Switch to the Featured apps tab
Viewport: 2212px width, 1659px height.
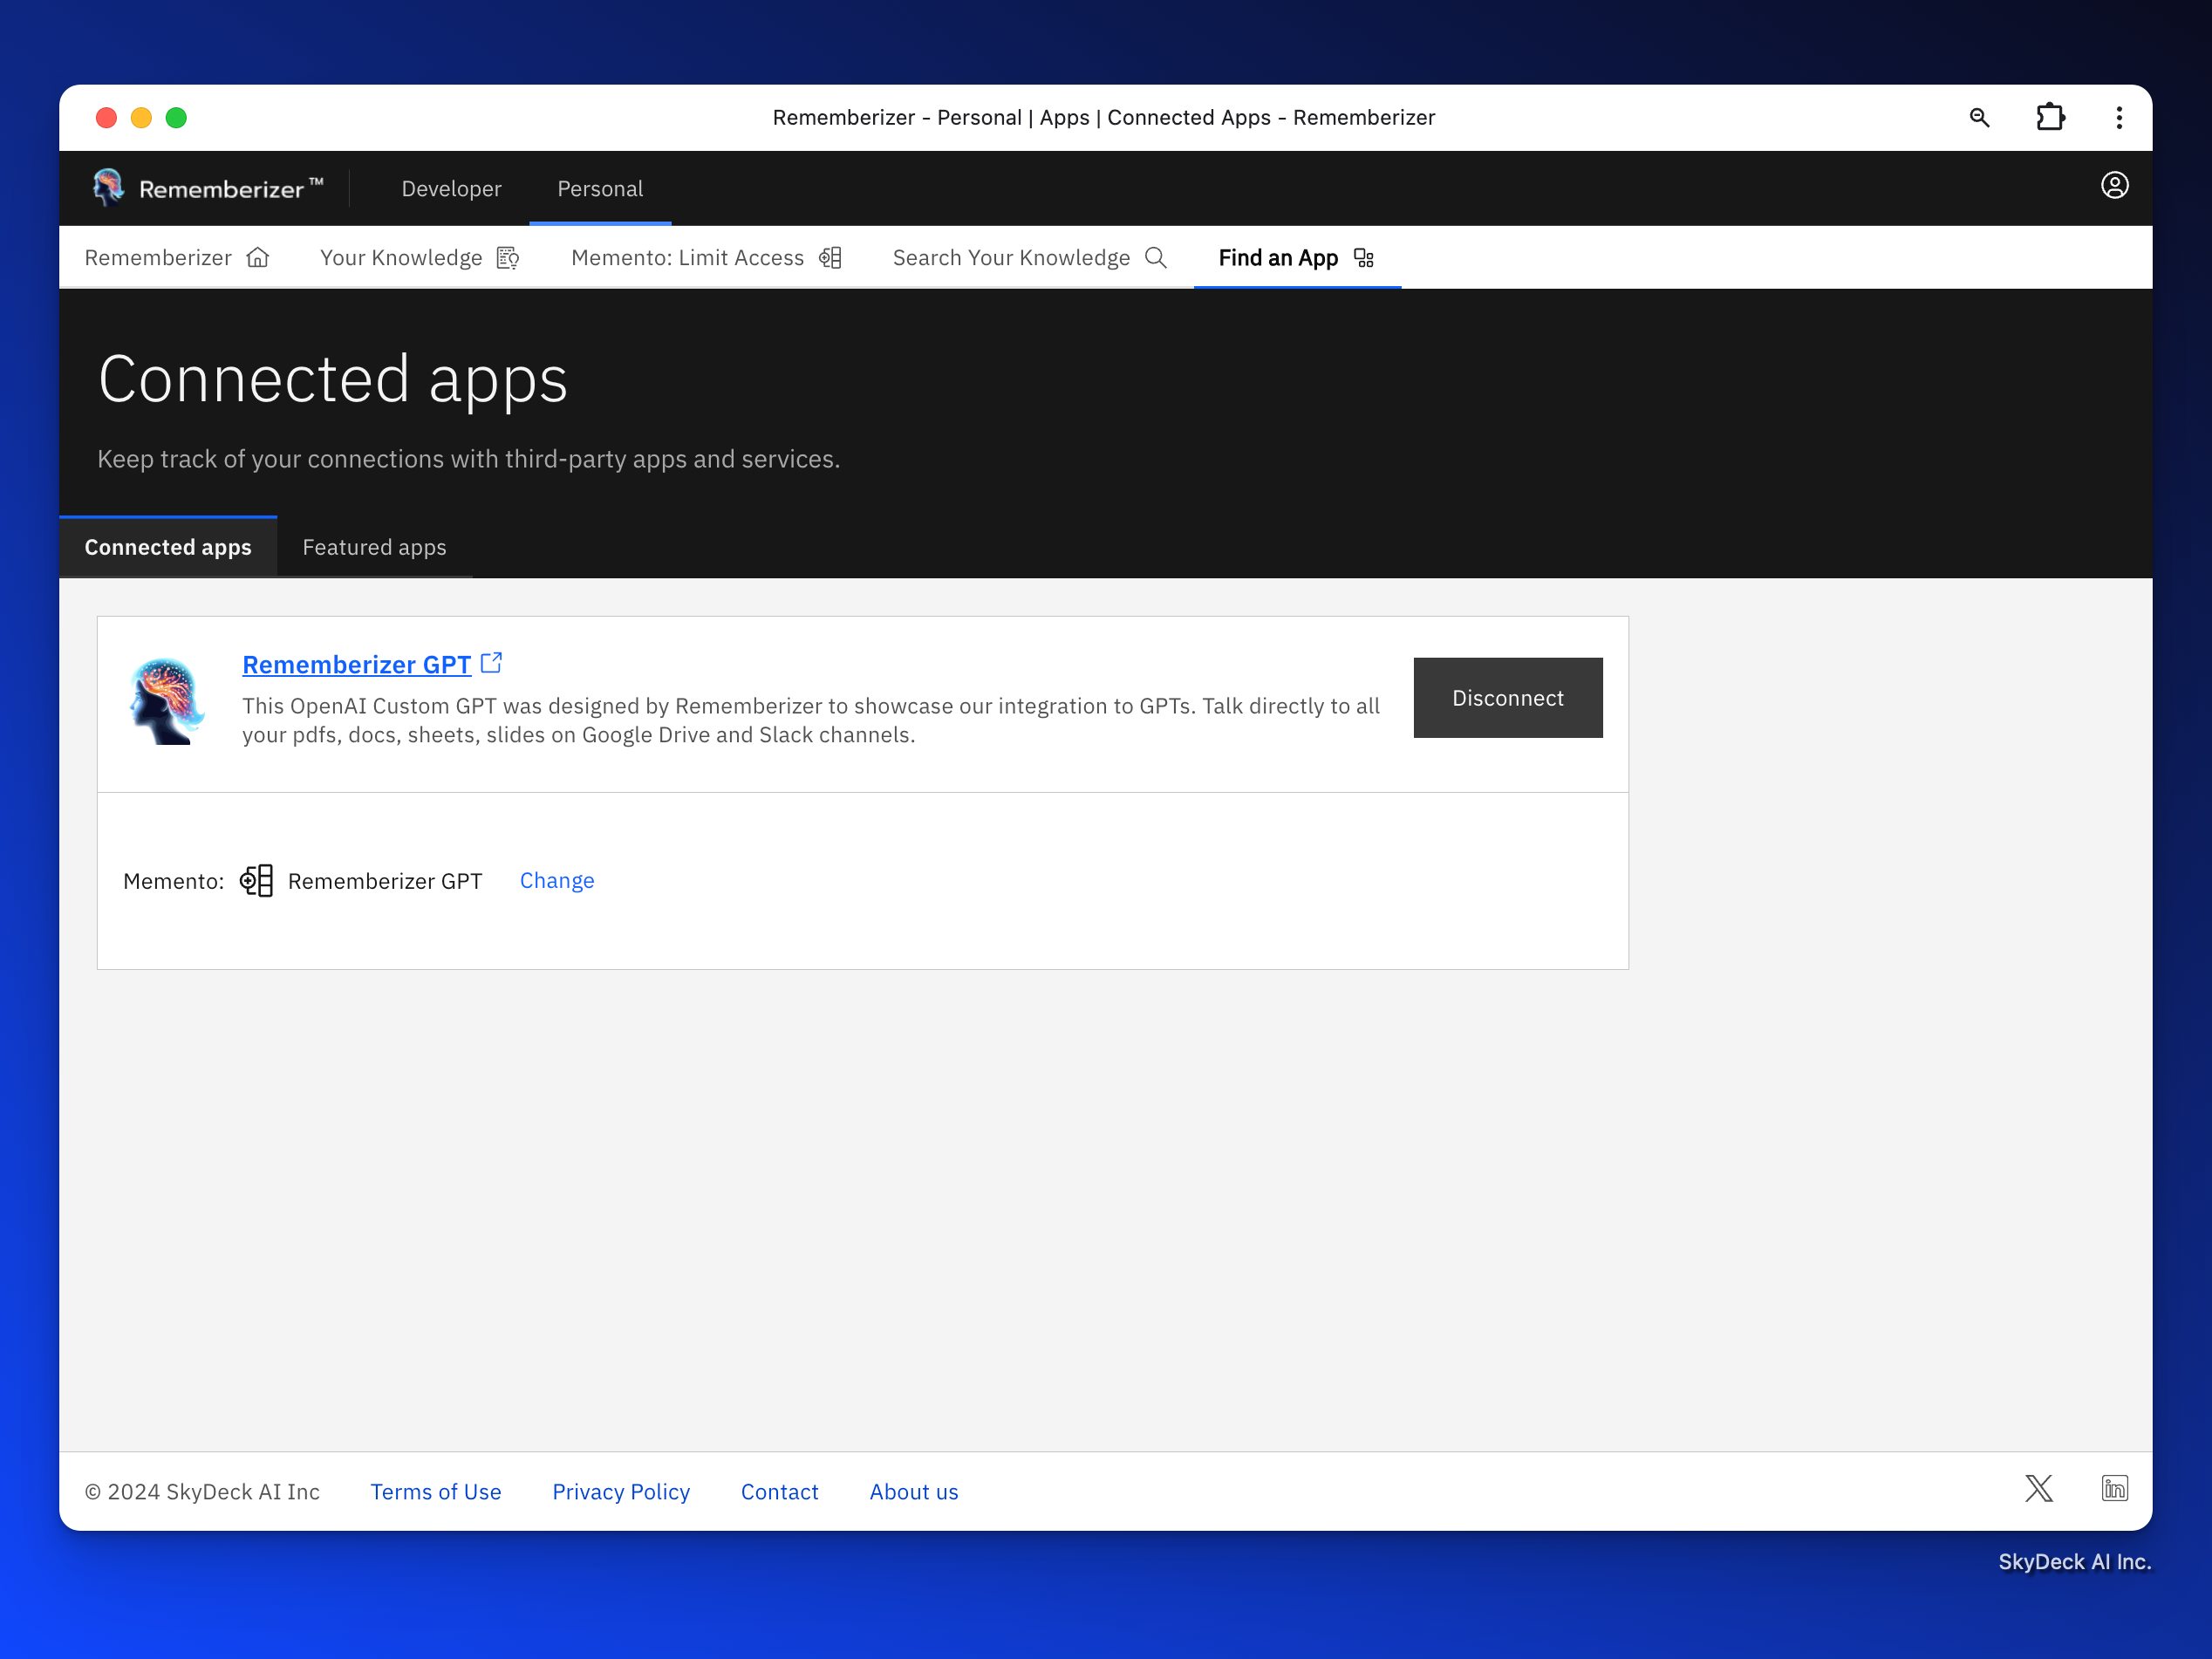point(374,547)
